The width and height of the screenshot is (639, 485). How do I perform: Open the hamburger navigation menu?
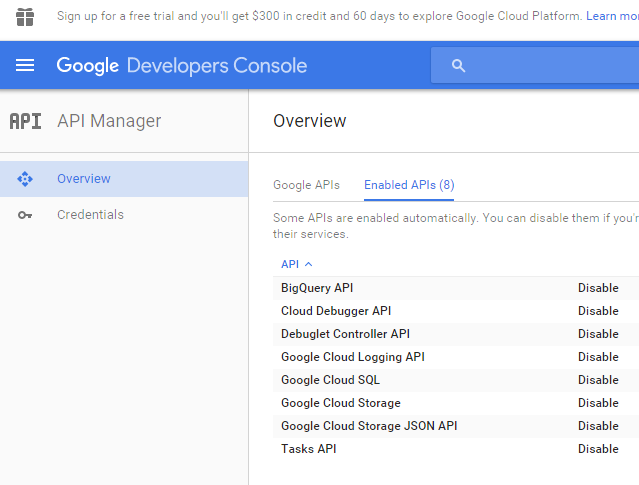(25, 65)
